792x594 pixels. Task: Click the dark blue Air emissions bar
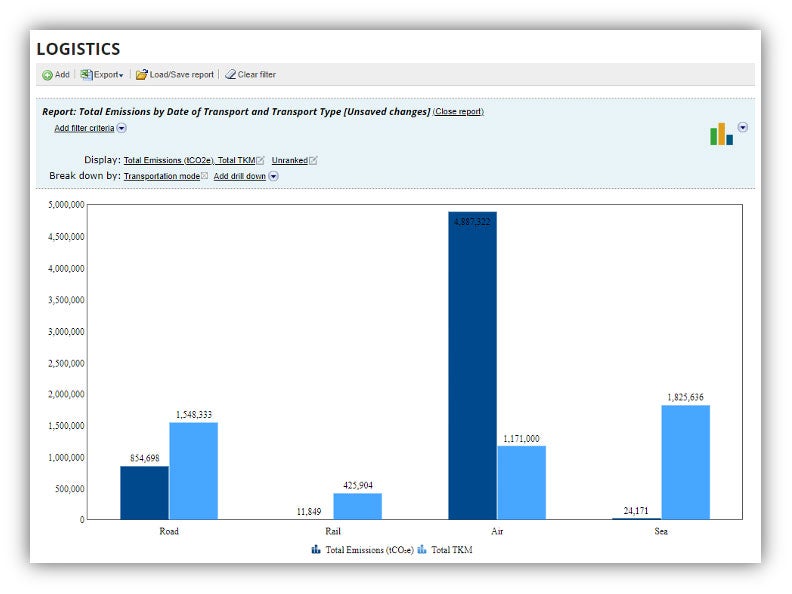(x=472, y=365)
